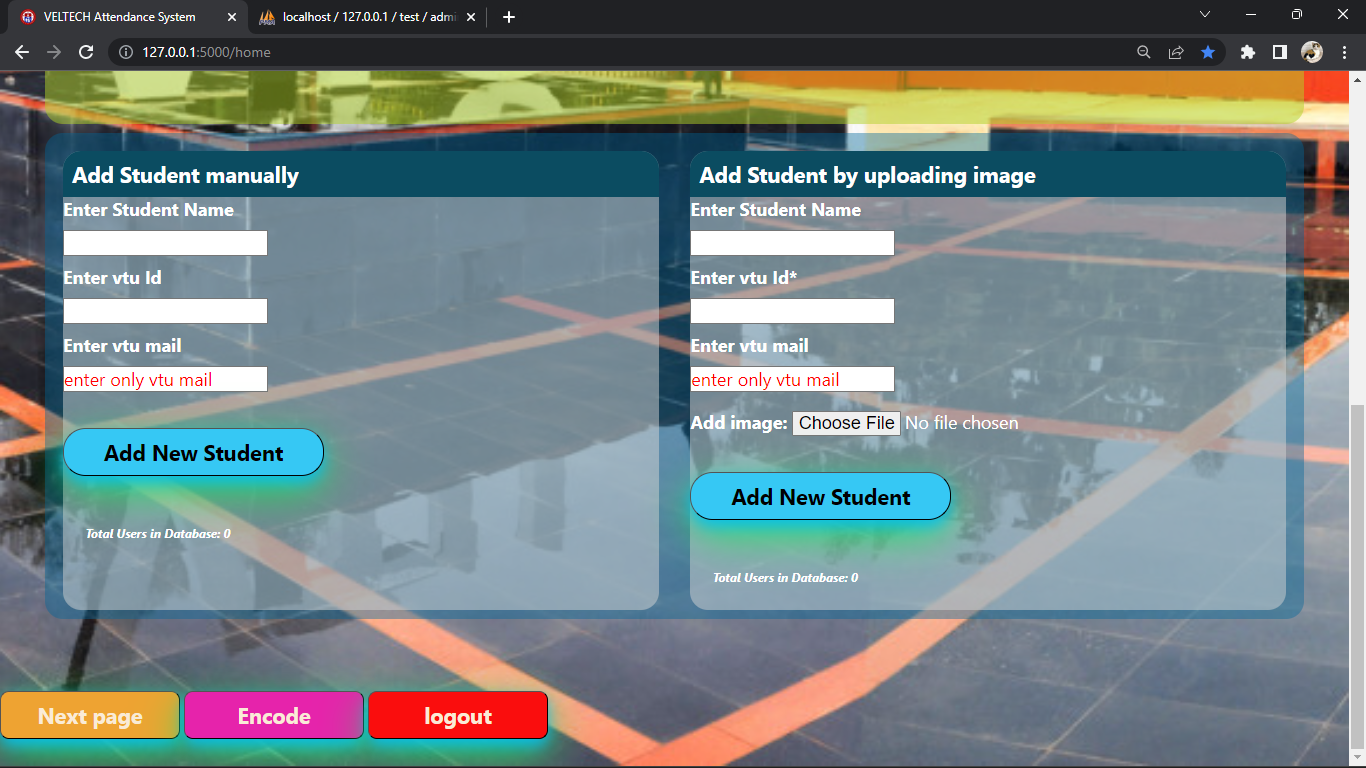
Task: Click the zoom magnifier in the address bar
Action: (x=1143, y=52)
